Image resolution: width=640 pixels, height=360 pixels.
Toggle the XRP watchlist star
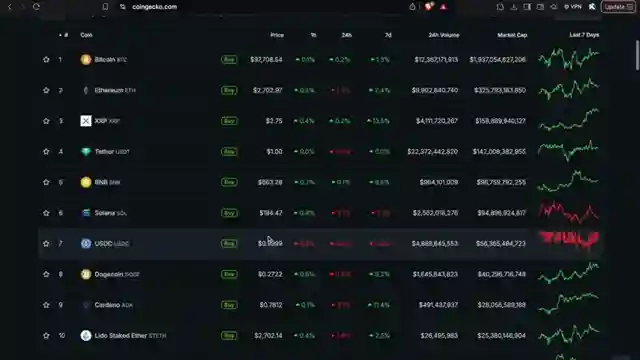click(46, 121)
